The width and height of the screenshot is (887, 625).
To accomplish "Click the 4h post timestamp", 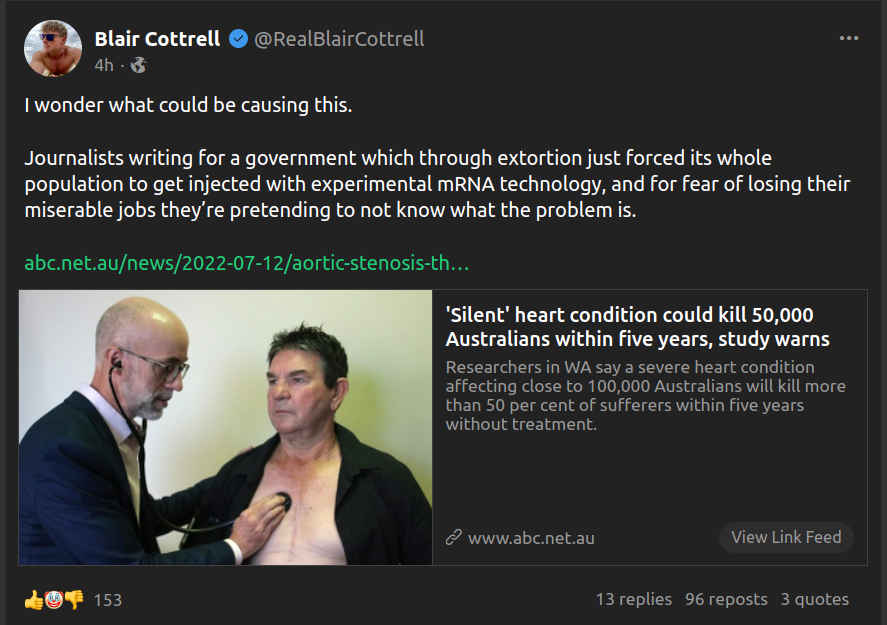I will pyautogui.click(x=104, y=65).
